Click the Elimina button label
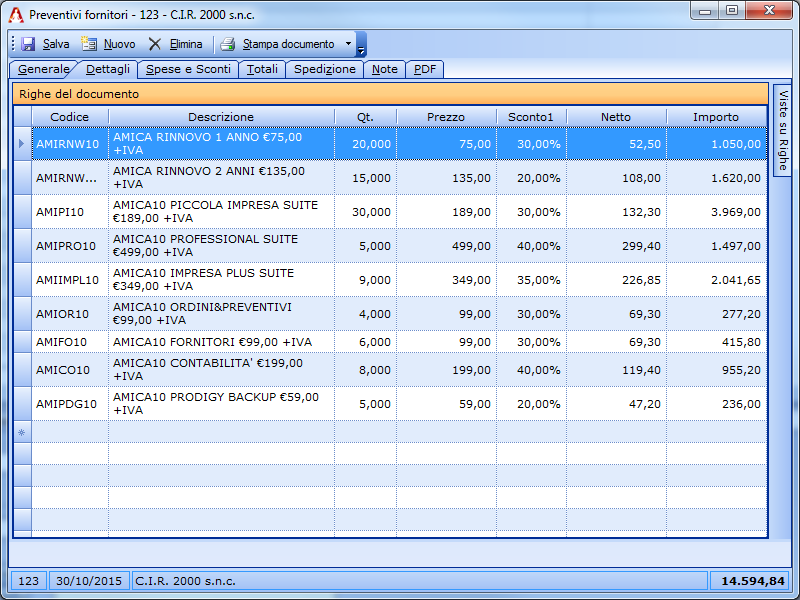800x600 pixels. click(x=186, y=44)
